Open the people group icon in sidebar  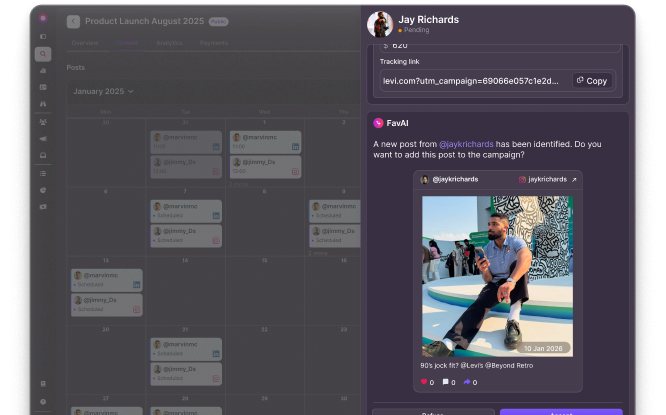43,122
